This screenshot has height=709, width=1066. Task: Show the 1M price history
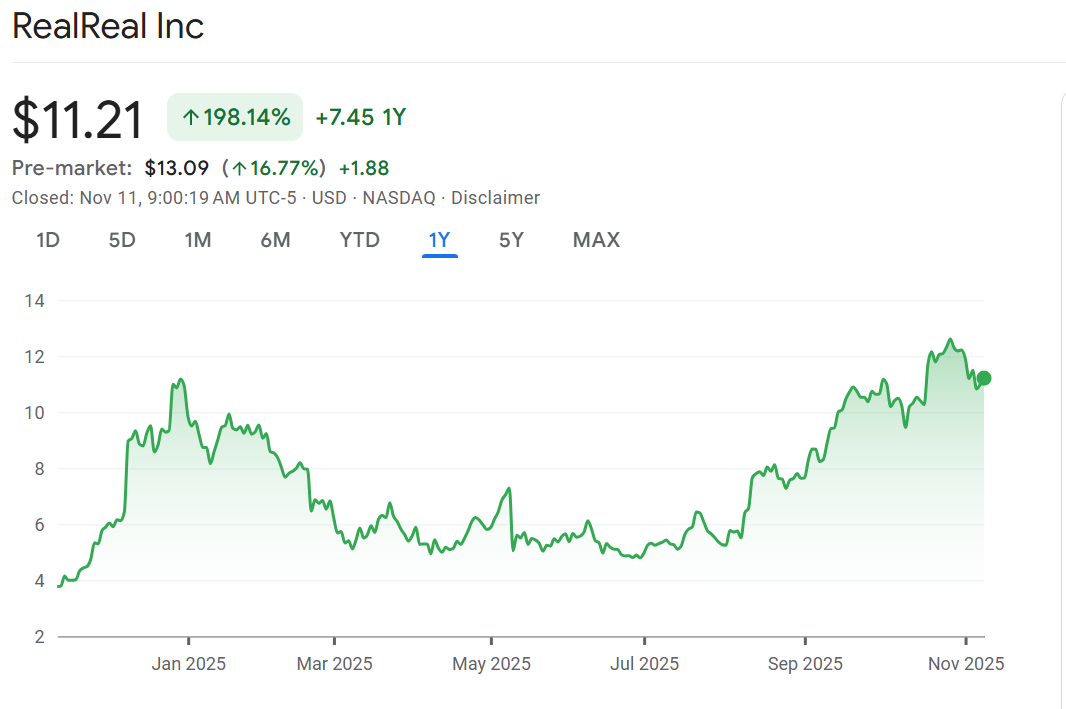click(x=198, y=240)
